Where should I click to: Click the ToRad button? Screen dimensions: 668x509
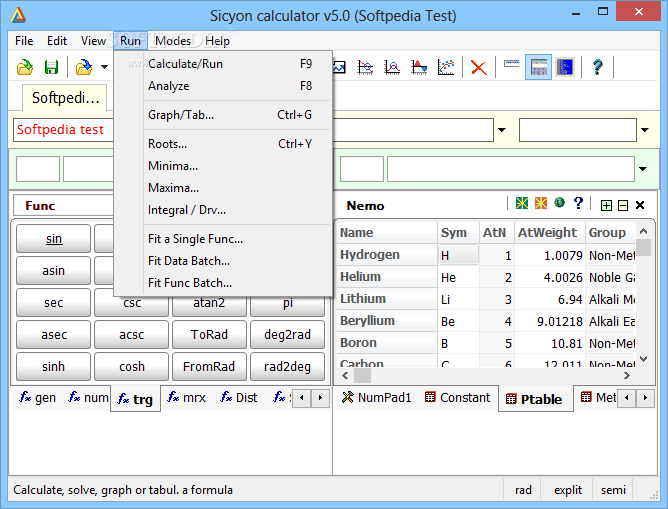(209, 335)
